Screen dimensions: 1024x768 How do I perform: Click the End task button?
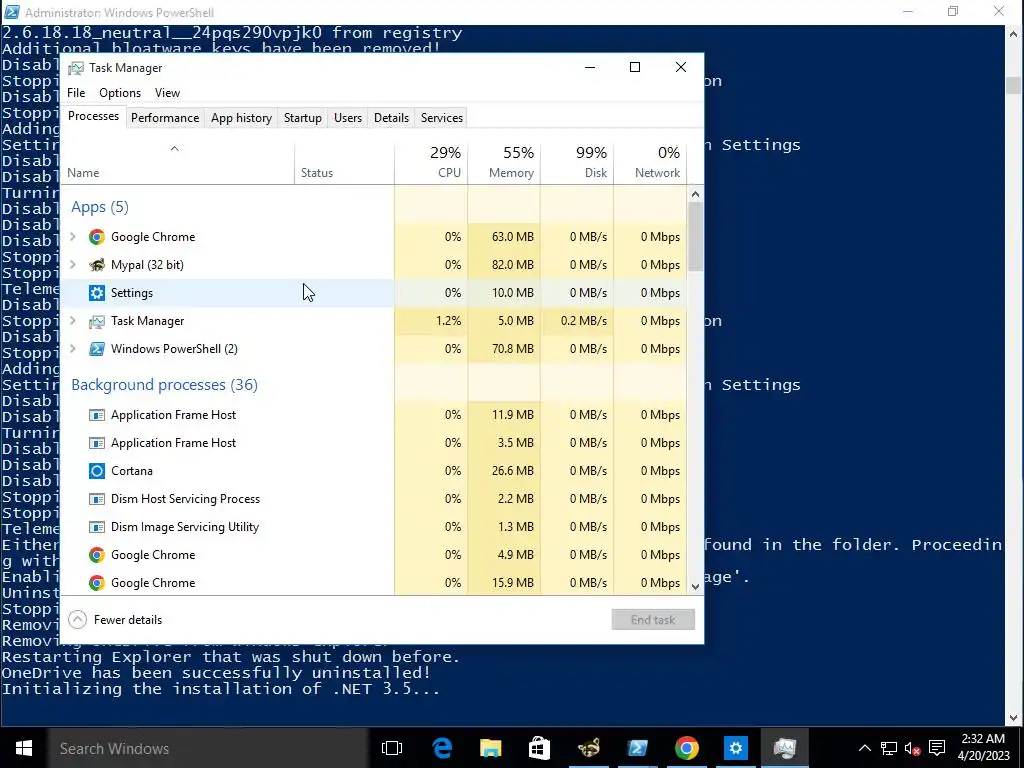pyautogui.click(x=653, y=620)
